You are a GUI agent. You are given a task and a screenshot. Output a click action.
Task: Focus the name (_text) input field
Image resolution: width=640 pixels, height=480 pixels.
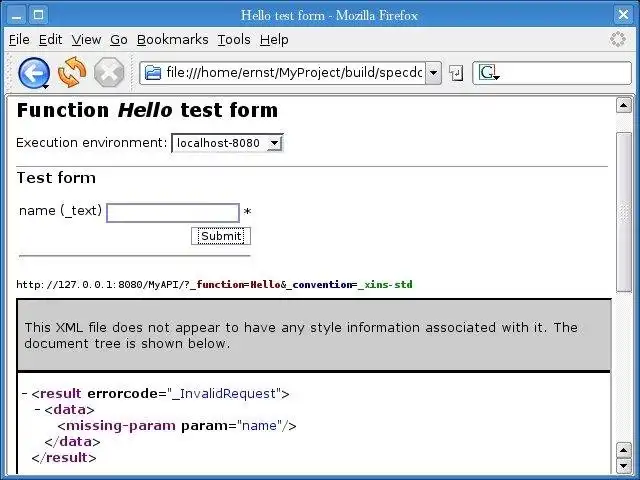[x=173, y=212]
